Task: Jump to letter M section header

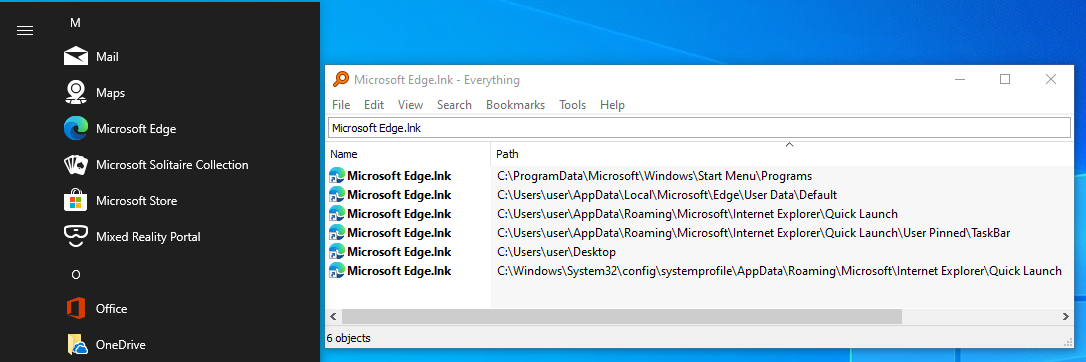Action: [x=75, y=23]
